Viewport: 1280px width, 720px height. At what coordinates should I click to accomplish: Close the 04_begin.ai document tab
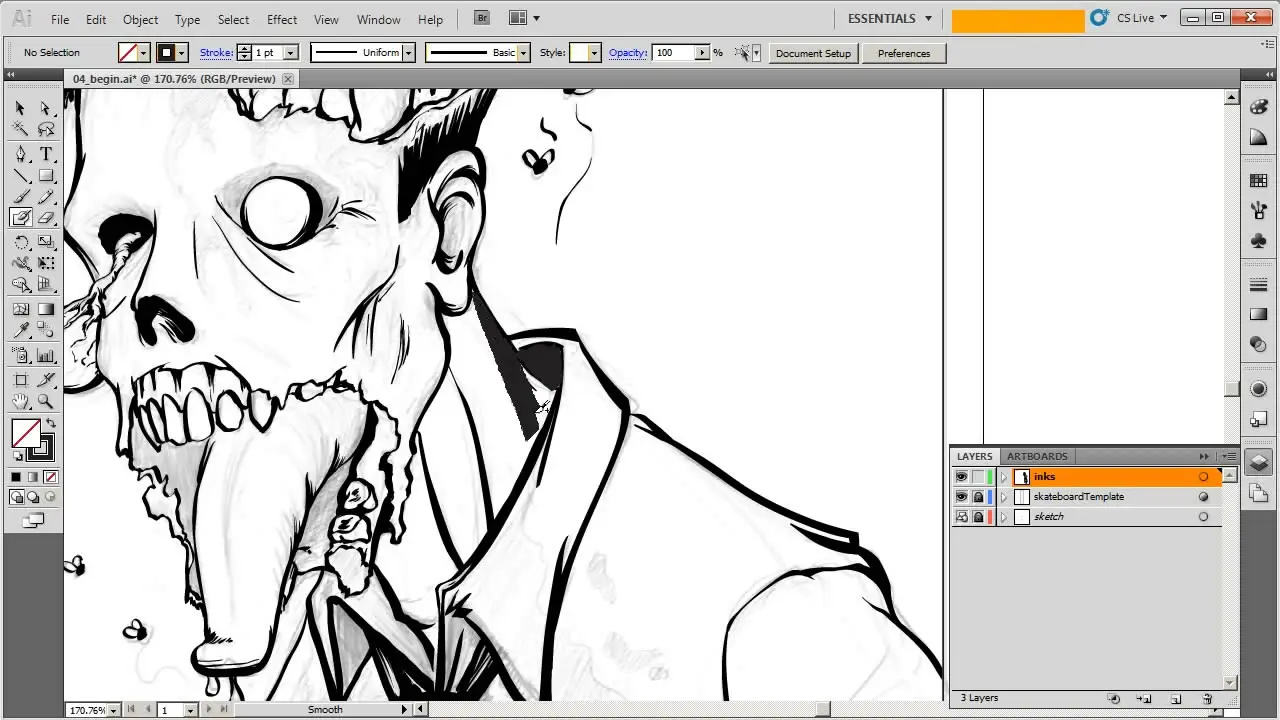coord(289,78)
